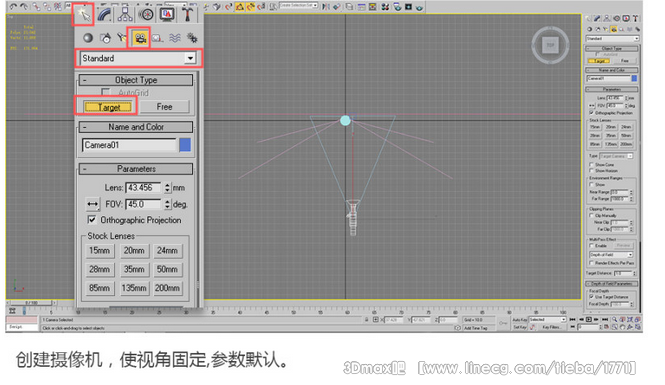Click the large Free camera button
This screenshot has width=665, height=385.
click(x=164, y=107)
